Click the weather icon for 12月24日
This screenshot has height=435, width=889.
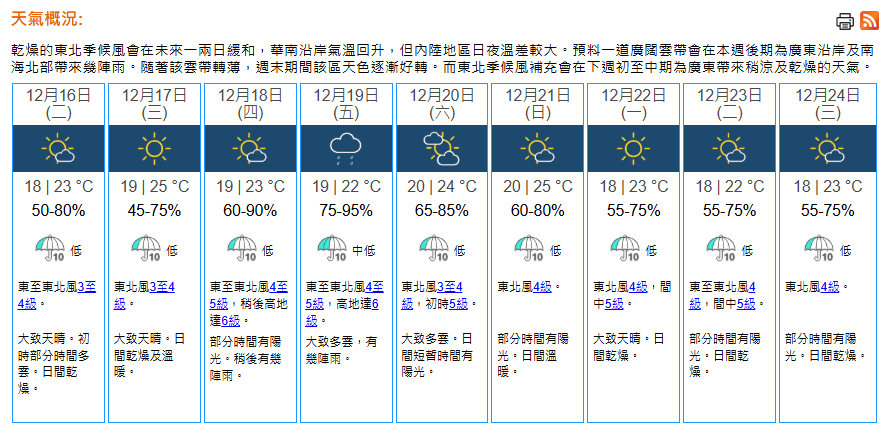(826, 150)
